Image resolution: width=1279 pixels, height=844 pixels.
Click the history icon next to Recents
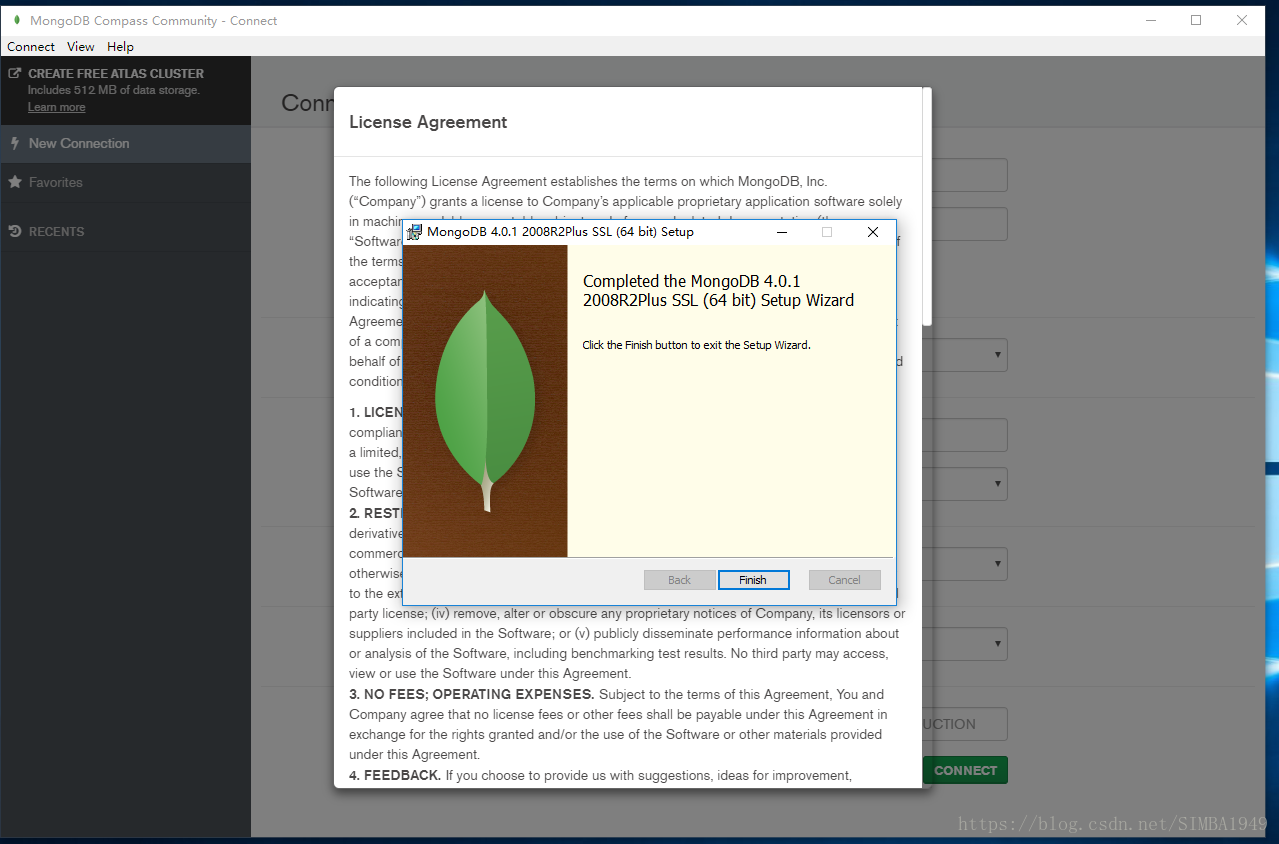[15, 231]
